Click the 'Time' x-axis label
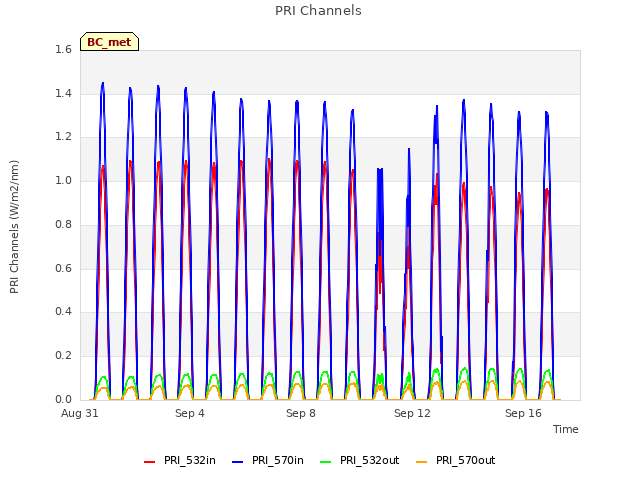Image resolution: width=640 pixels, height=480 pixels. 566,429
